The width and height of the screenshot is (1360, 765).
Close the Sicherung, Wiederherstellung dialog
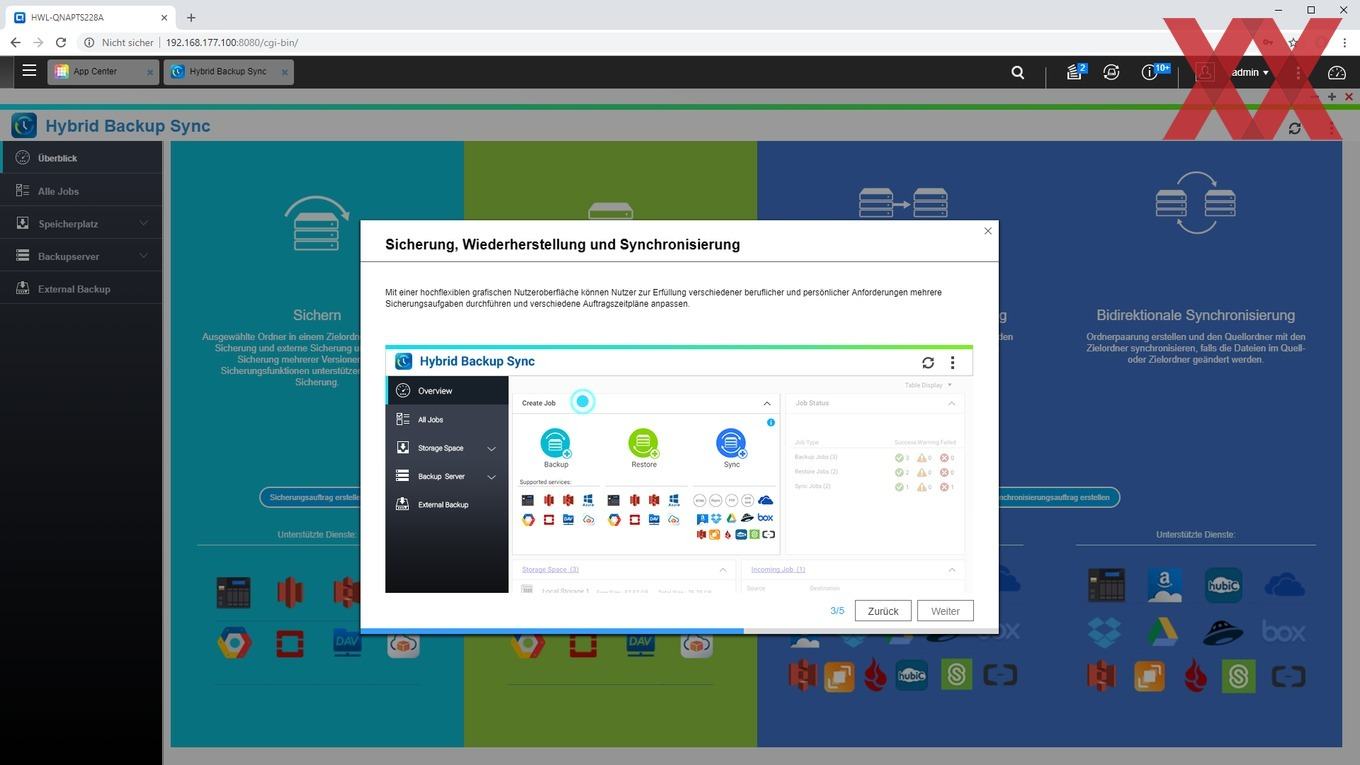point(988,231)
